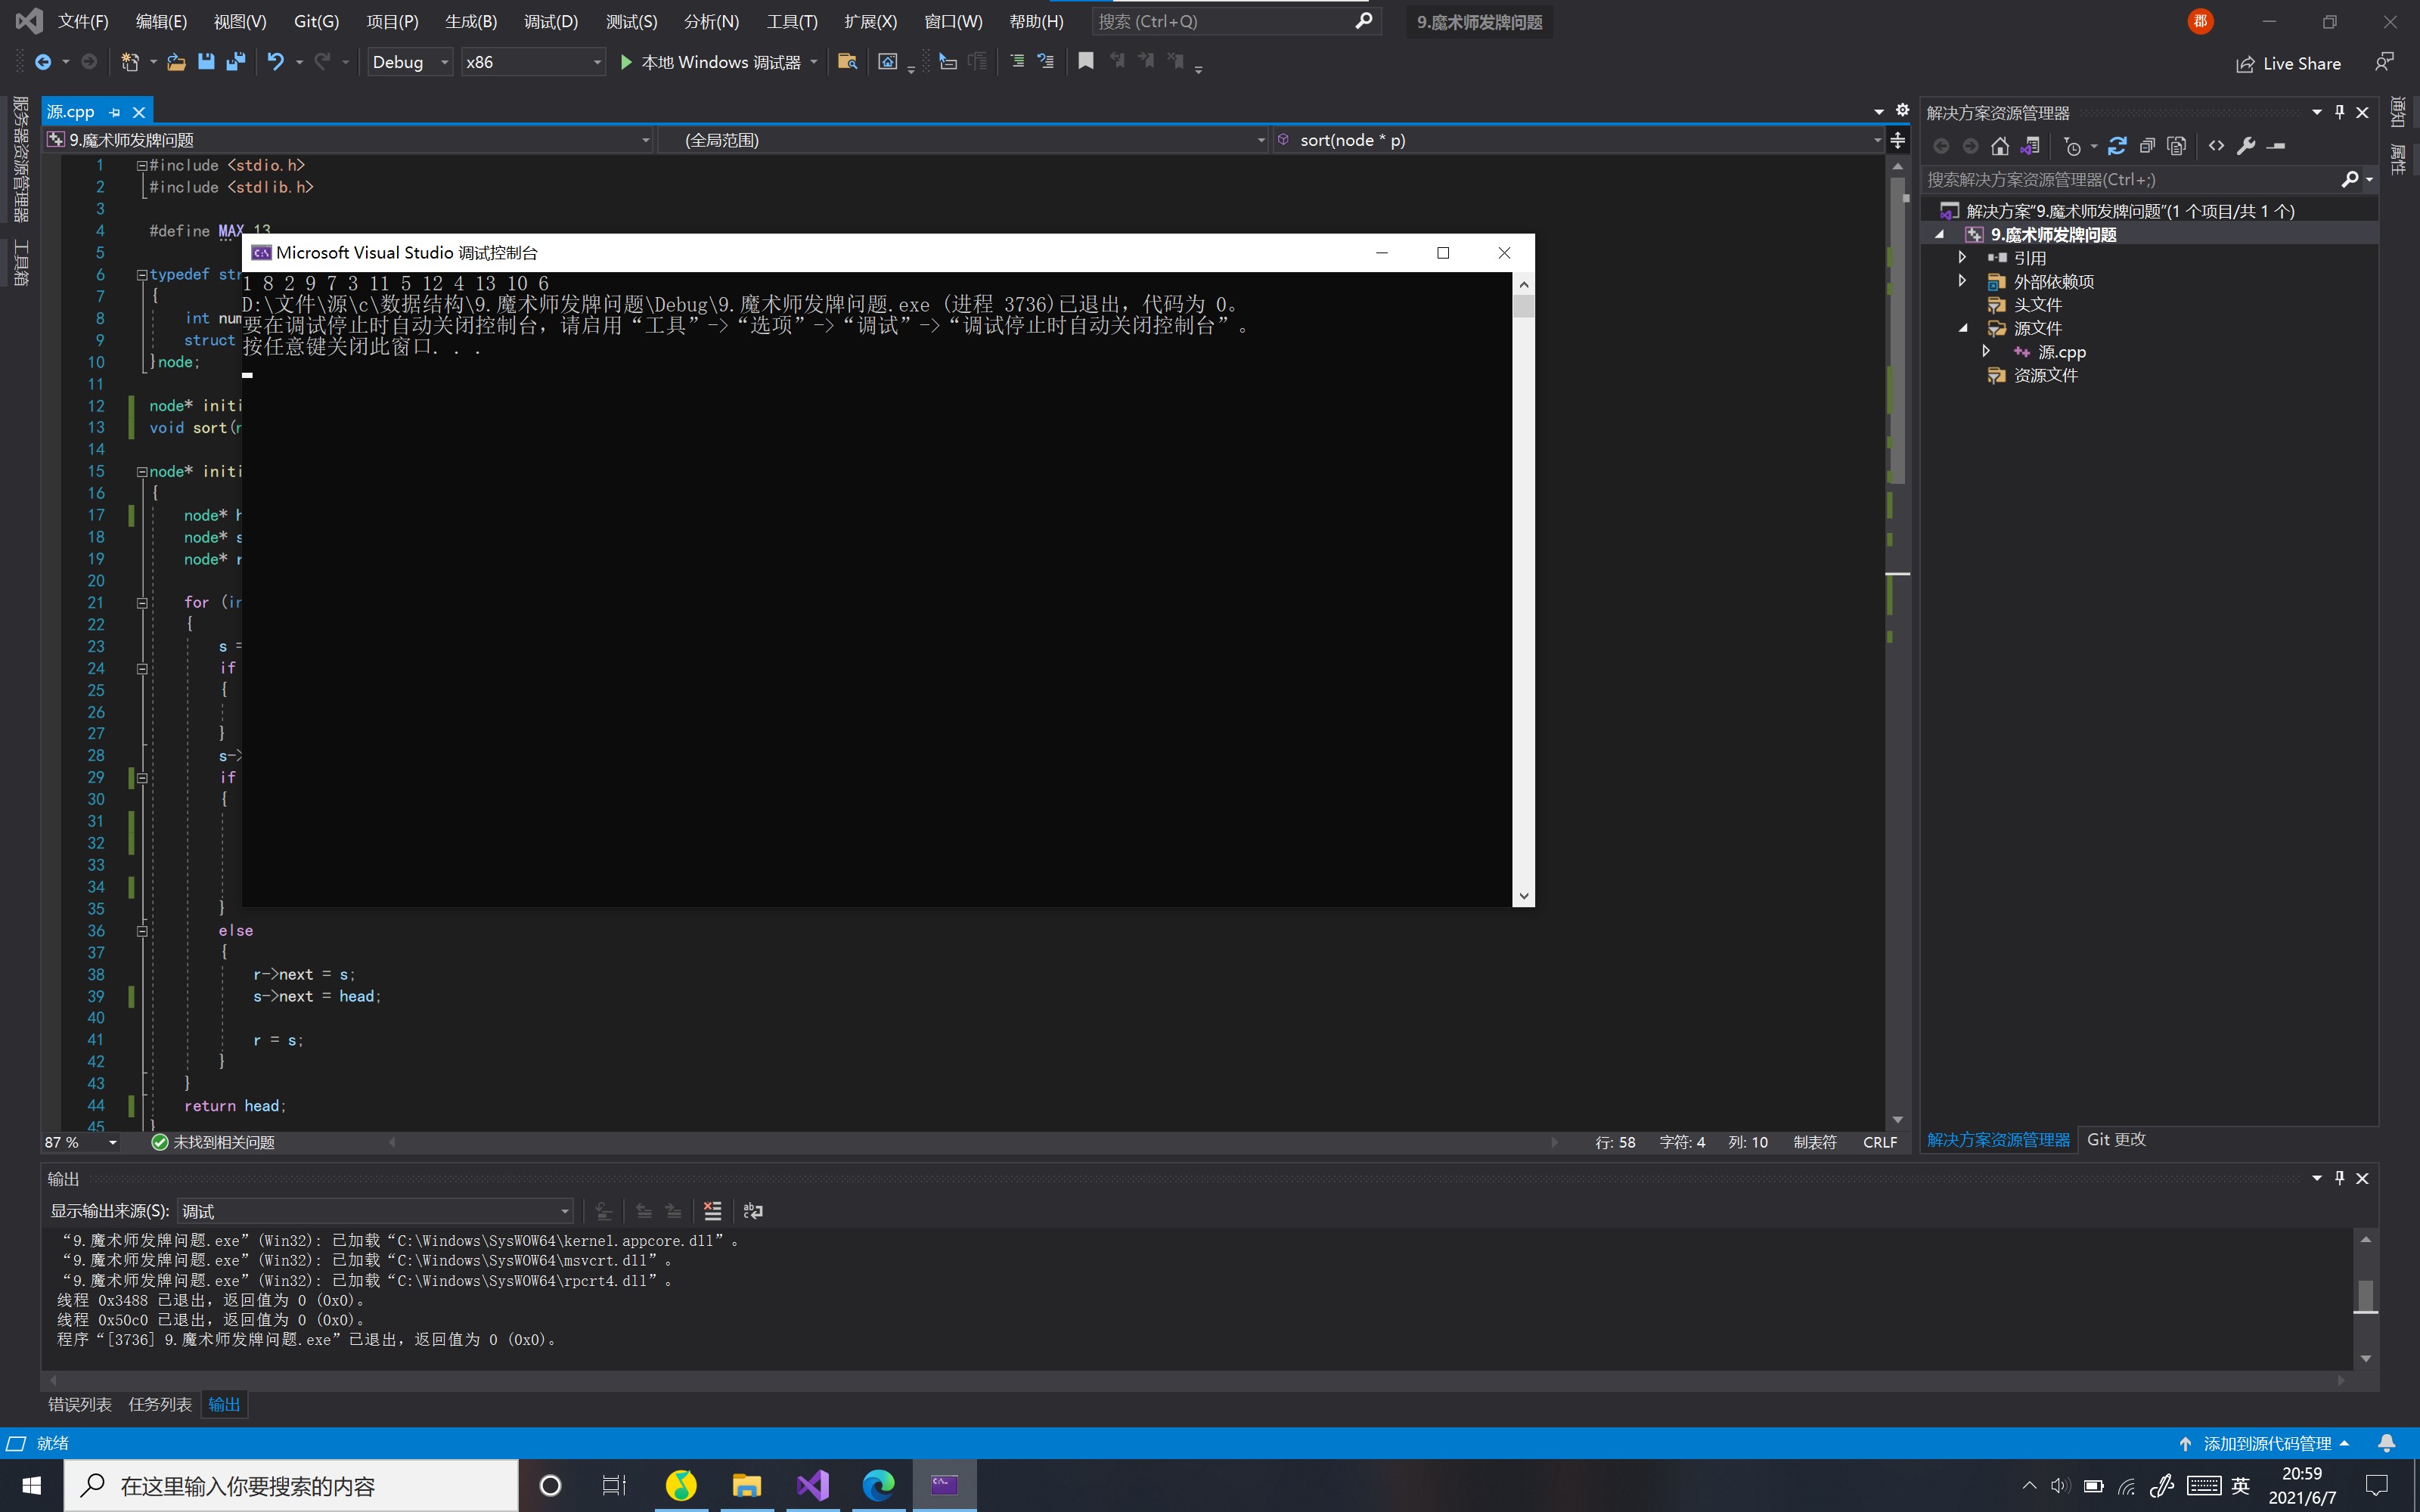Expand the 外部依赖项 node
The height and width of the screenshot is (1512, 2420).
(1962, 281)
